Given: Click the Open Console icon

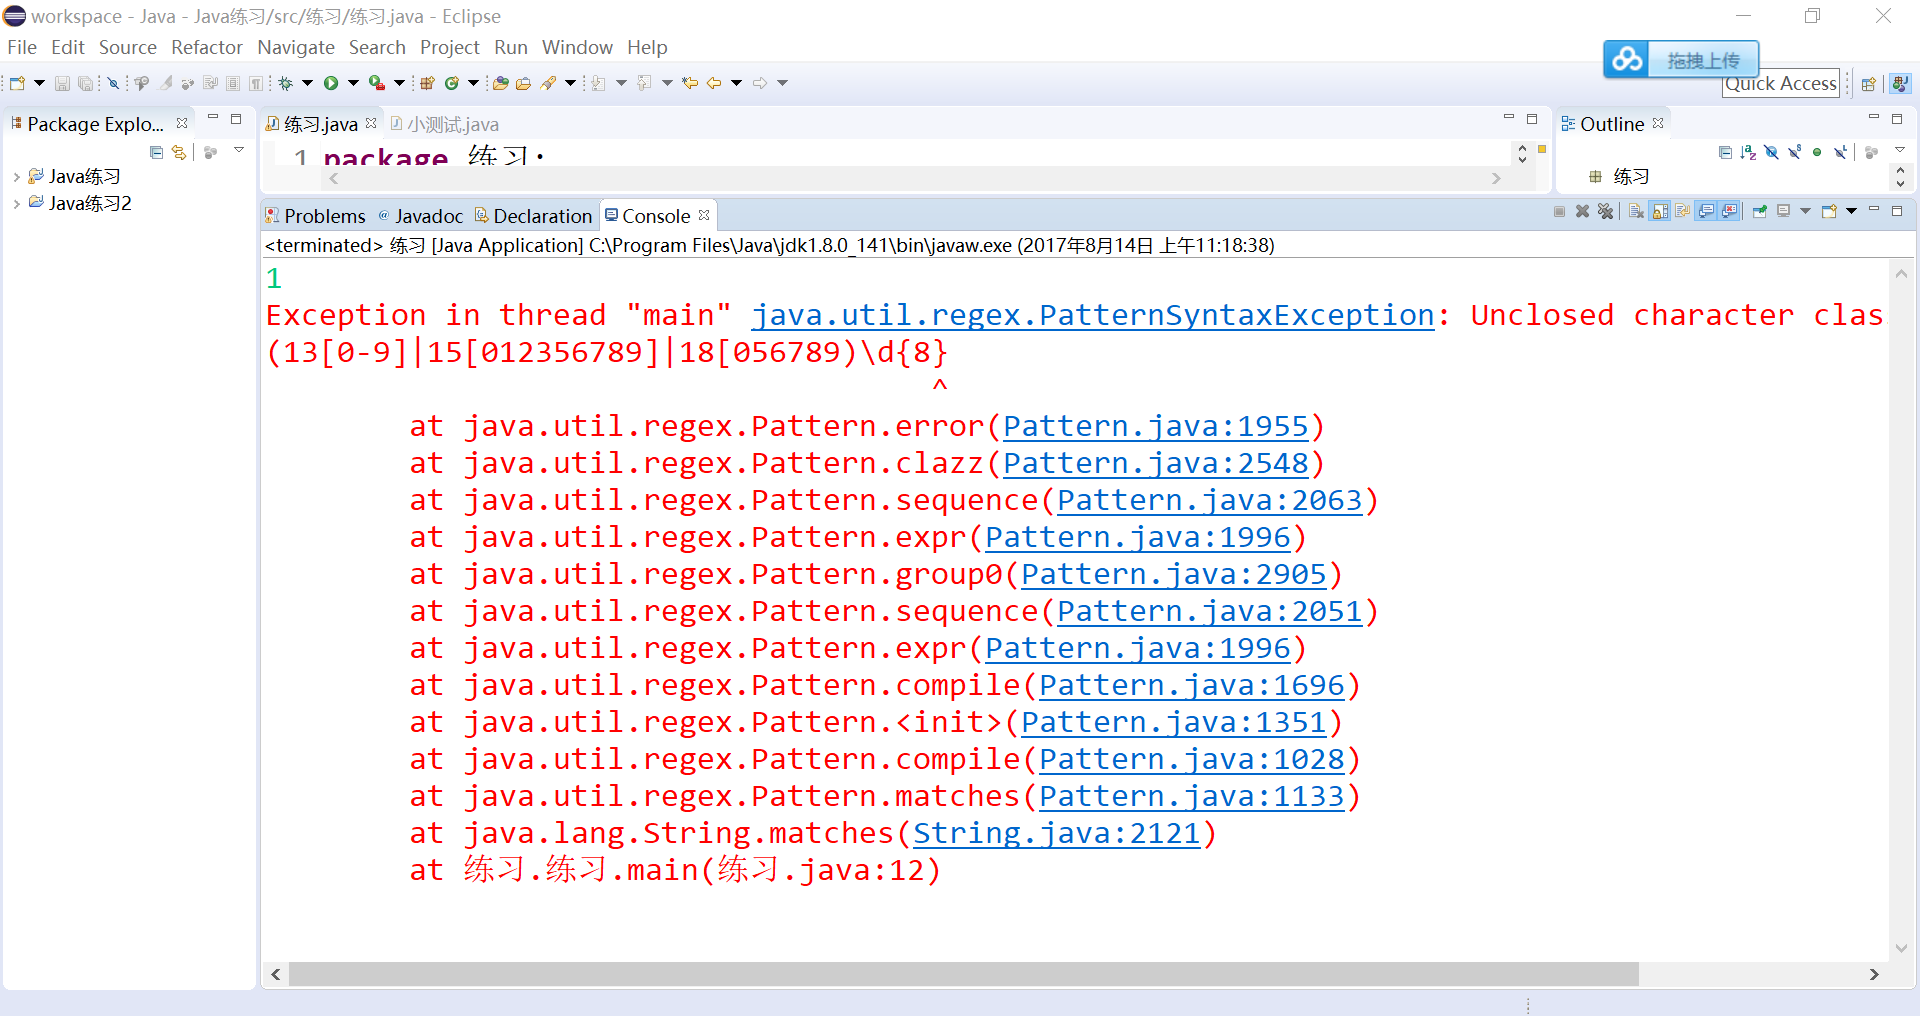Looking at the screenshot, I should point(1829,211).
